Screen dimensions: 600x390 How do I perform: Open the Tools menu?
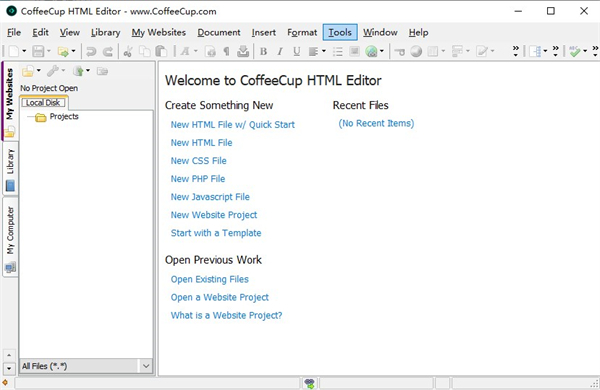[x=340, y=33]
